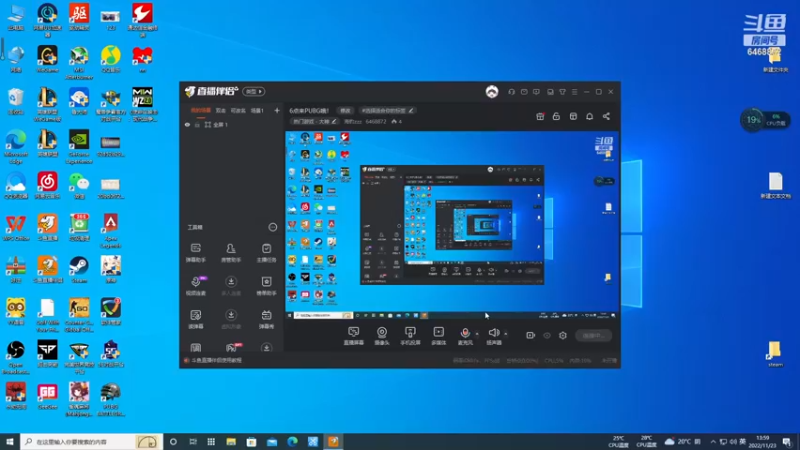The width and height of the screenshot is (800, 450).
Task: Click the share icon above preview
Action: pos(606,116)
